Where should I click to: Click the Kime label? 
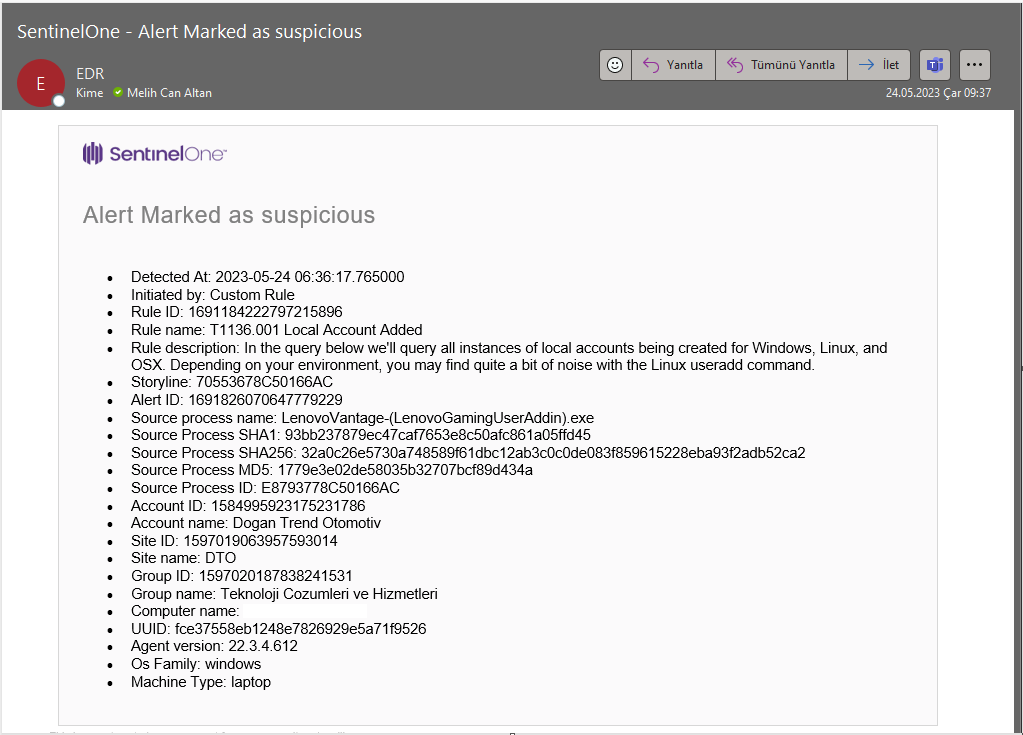point(89,93)
